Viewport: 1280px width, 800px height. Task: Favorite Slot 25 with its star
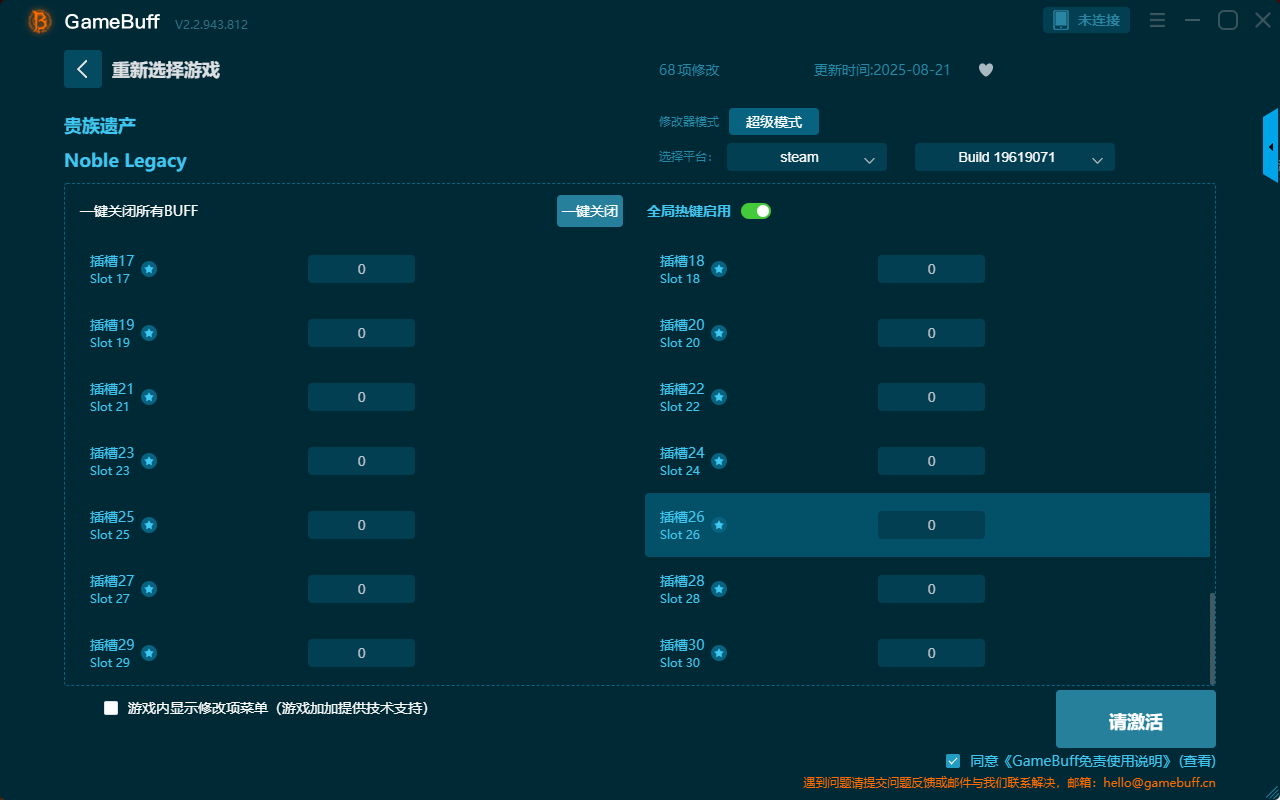point(149,525)
